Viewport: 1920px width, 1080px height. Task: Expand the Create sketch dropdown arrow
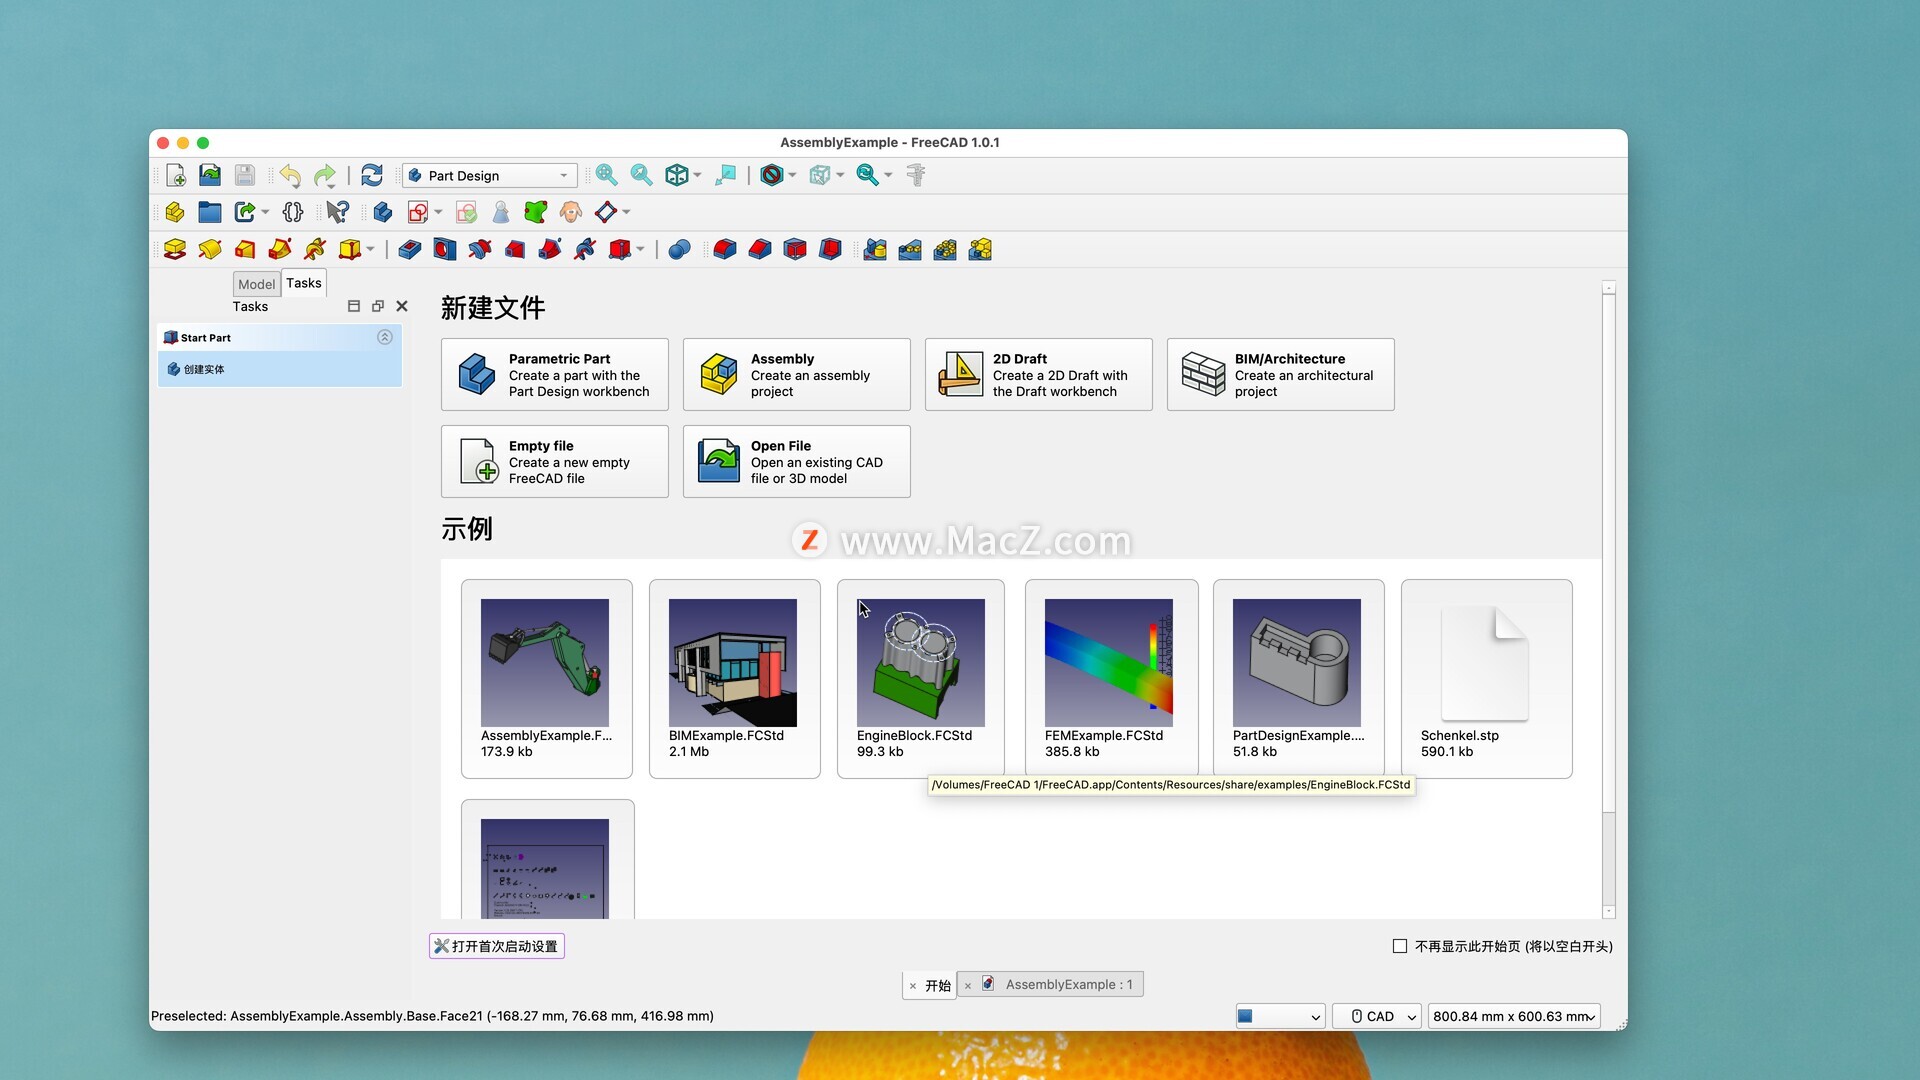438,212
